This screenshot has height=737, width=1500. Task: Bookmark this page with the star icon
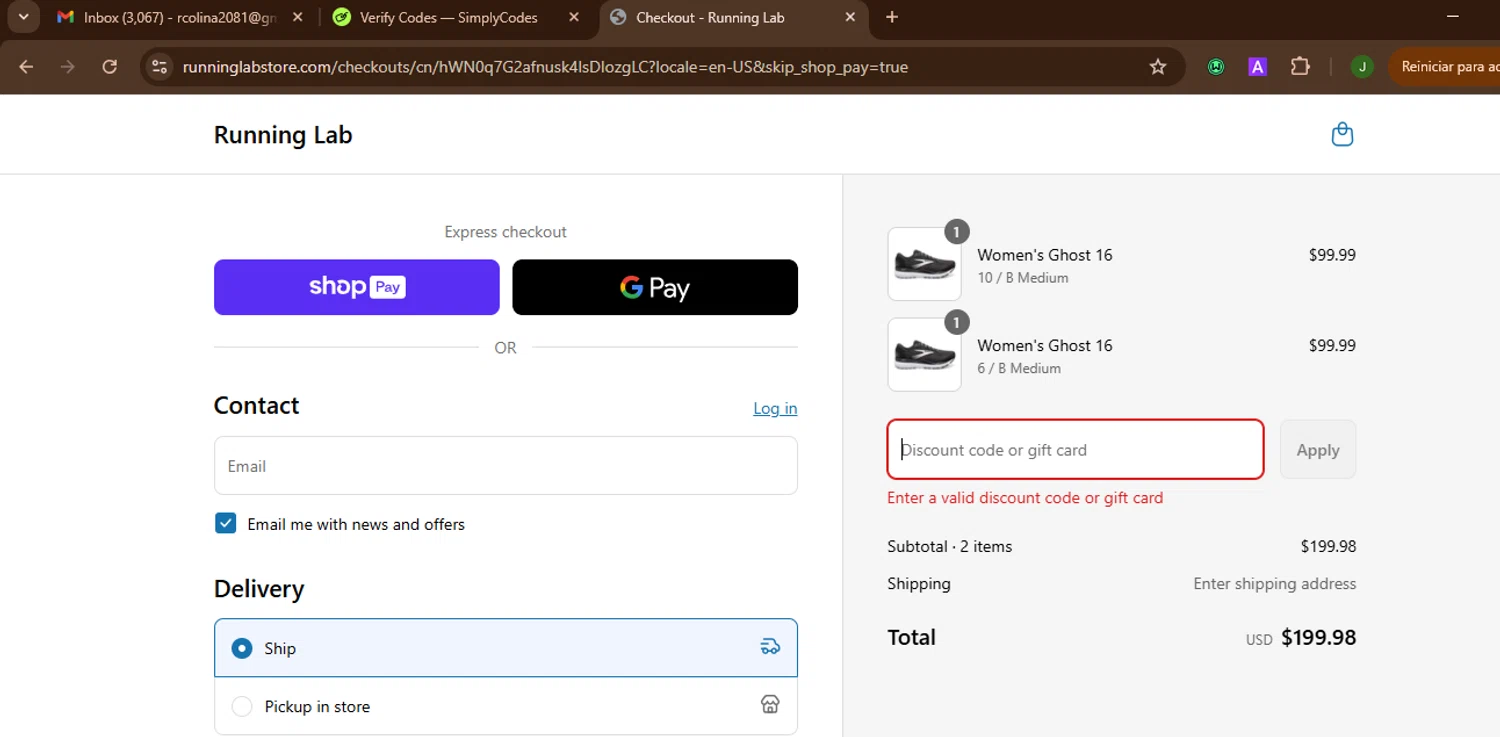point(1158,67)
